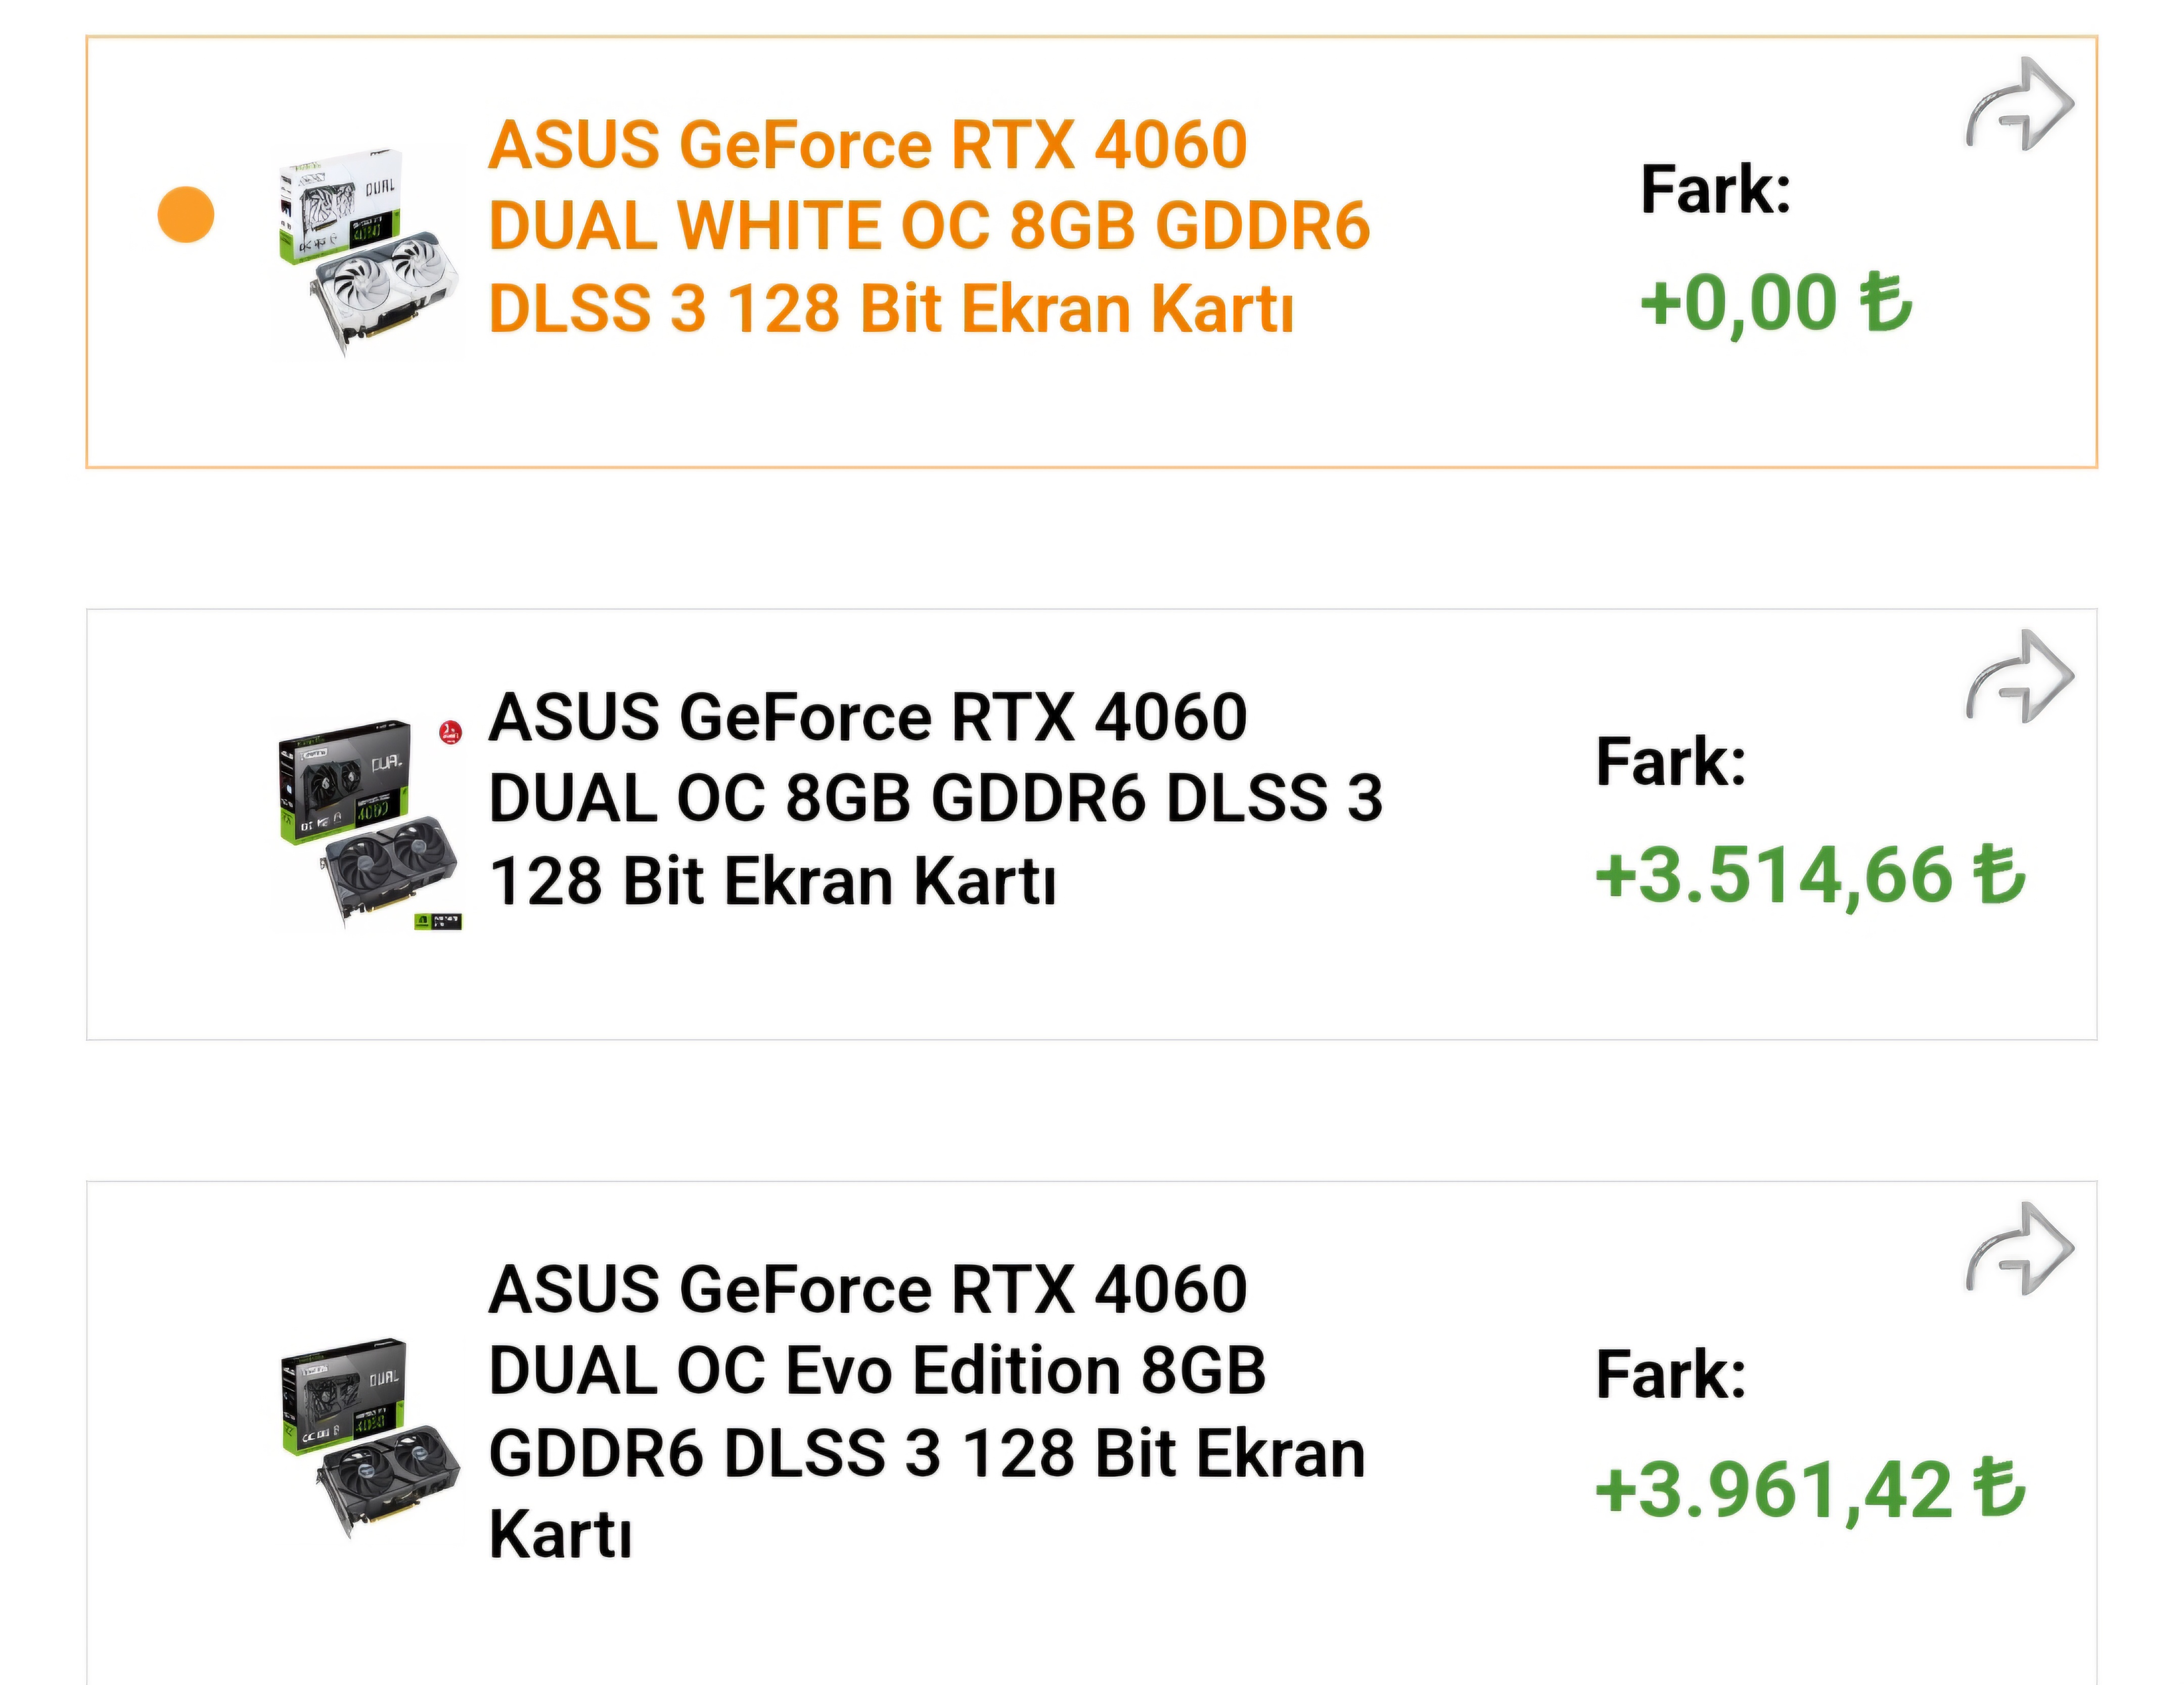Open ASUS RTX 4060 DUAL WHITE OC title

(x=928, y=227)
